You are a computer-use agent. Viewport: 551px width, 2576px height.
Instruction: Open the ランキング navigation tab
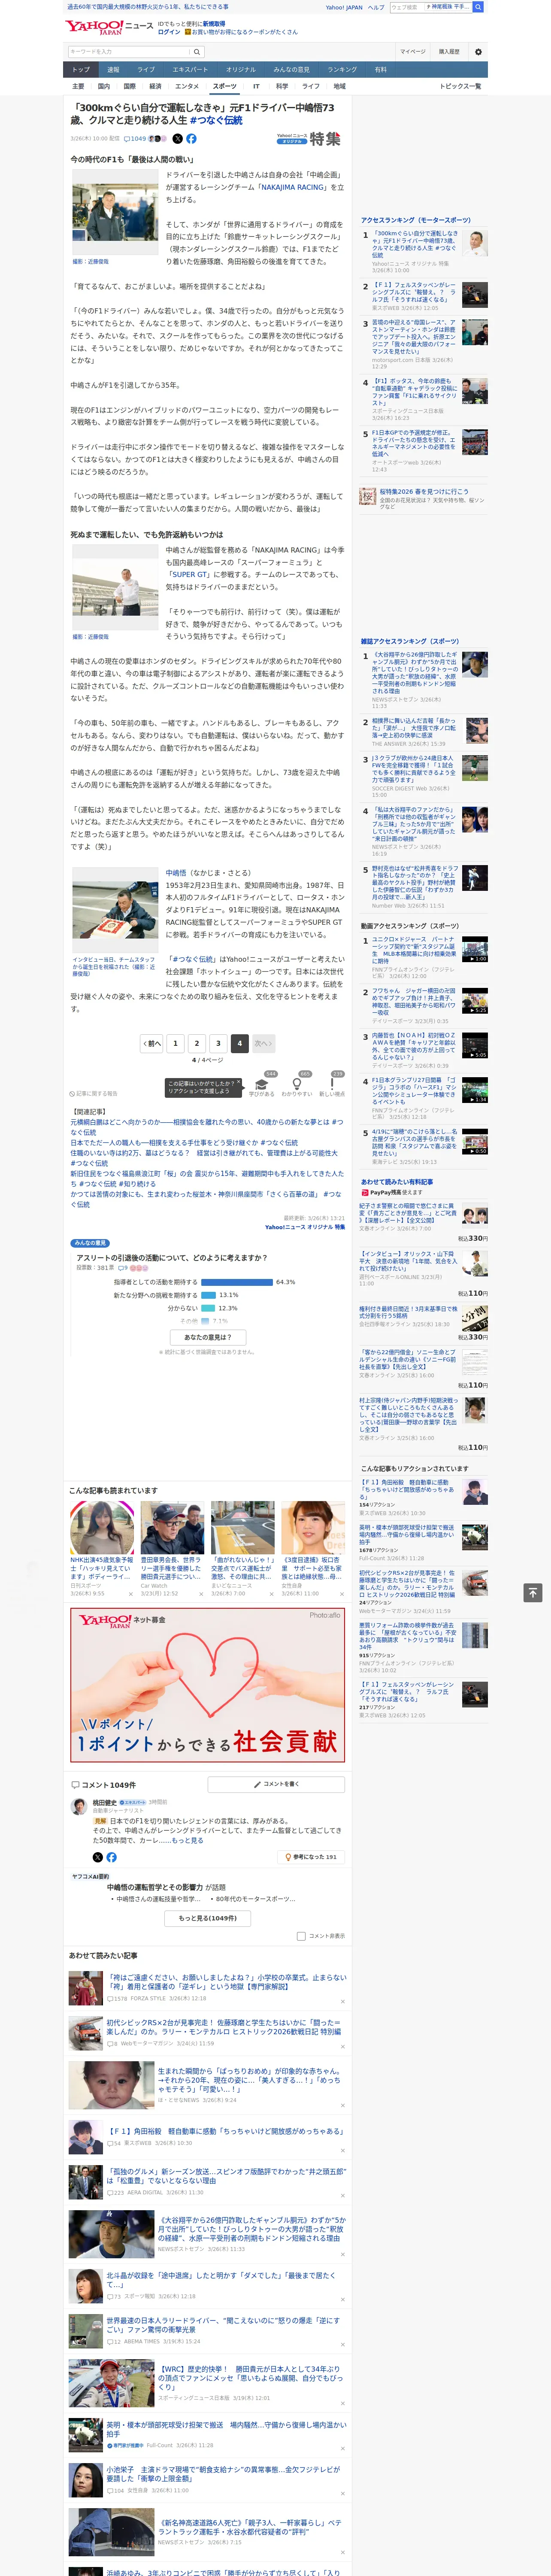(342, 70)
